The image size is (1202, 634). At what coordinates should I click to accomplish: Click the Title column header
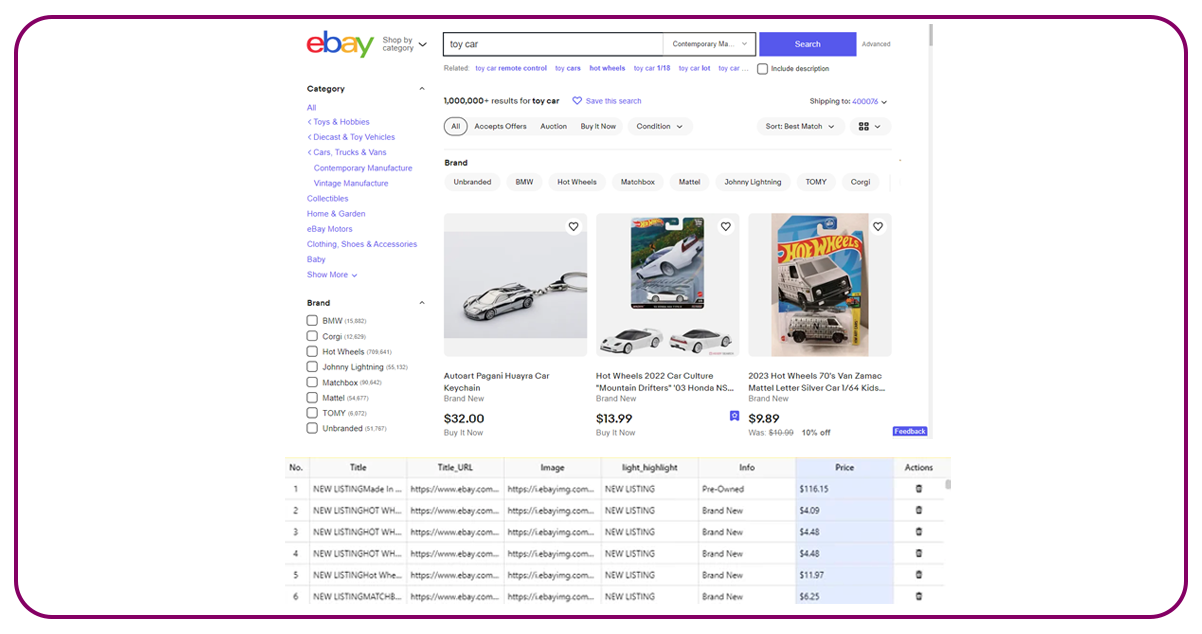358,467
